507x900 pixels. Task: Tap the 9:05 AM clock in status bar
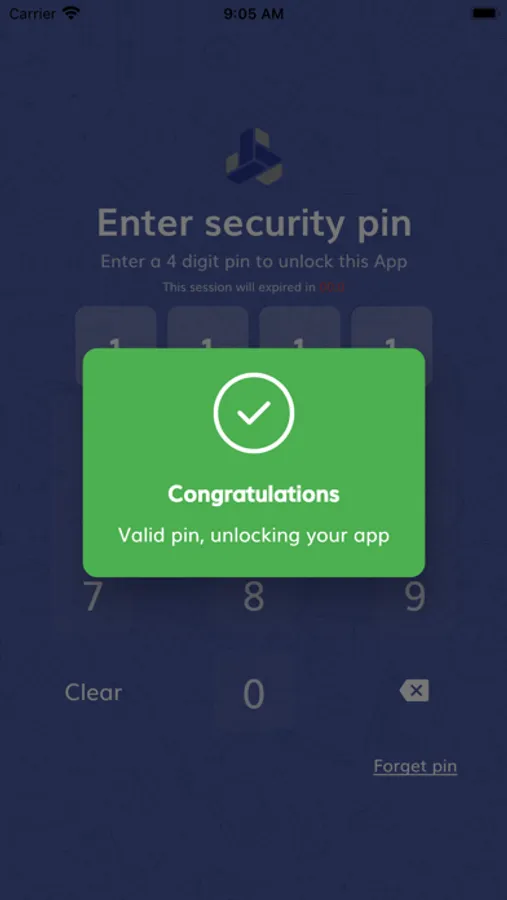(x=254, y=13)
